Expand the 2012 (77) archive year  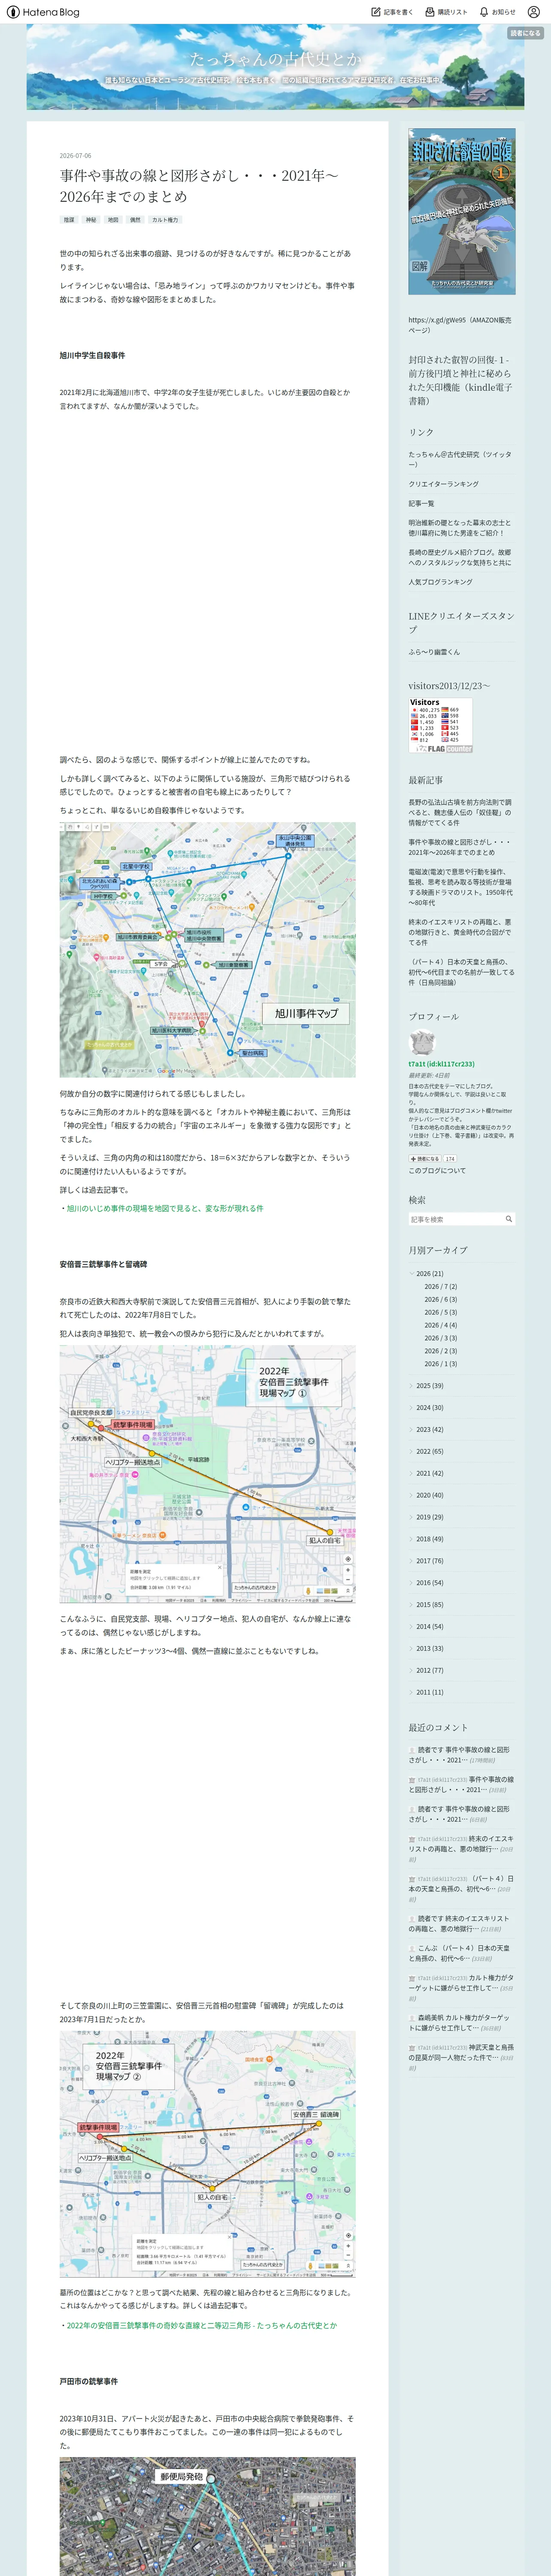coord(412,1671)
